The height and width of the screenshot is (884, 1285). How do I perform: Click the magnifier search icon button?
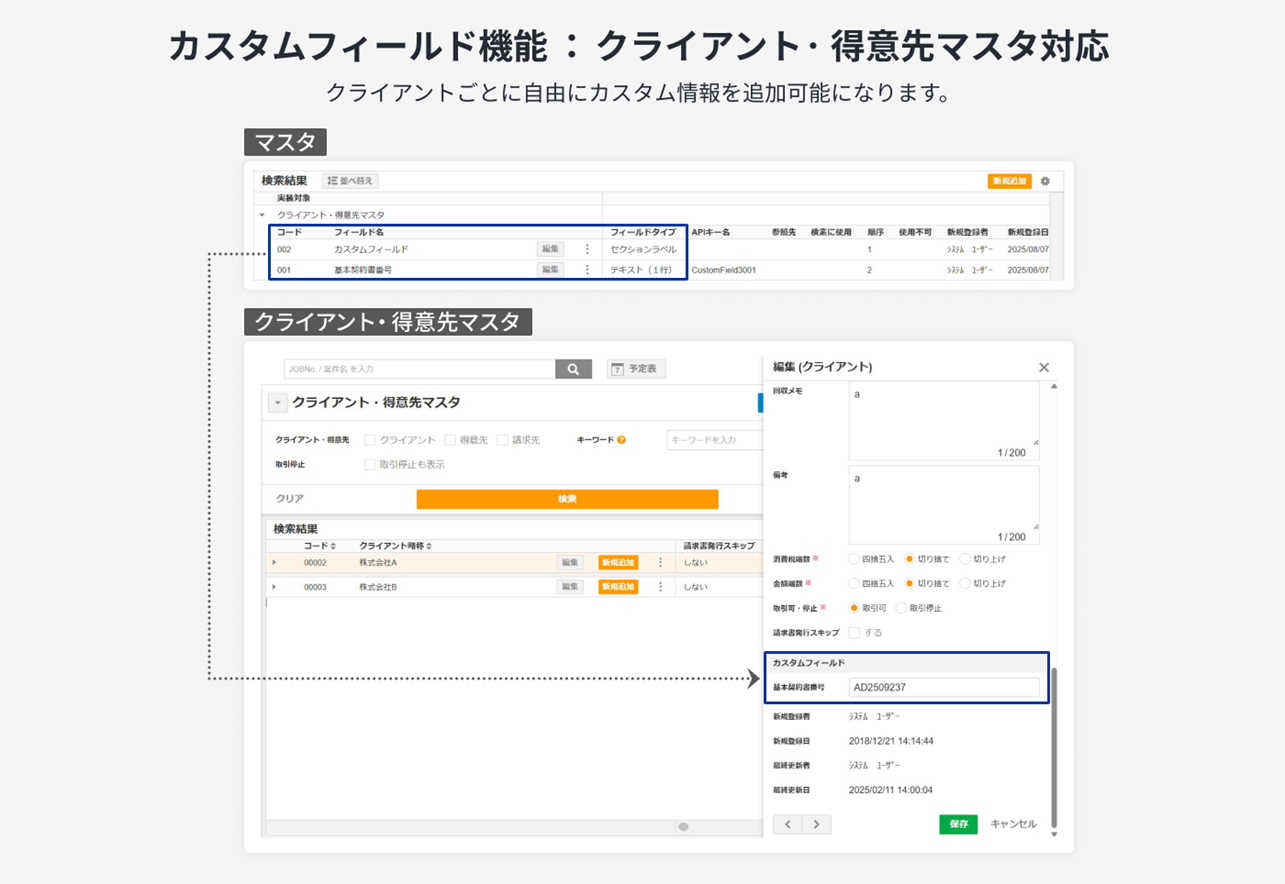pyautogui.click(x=573, y=369)
